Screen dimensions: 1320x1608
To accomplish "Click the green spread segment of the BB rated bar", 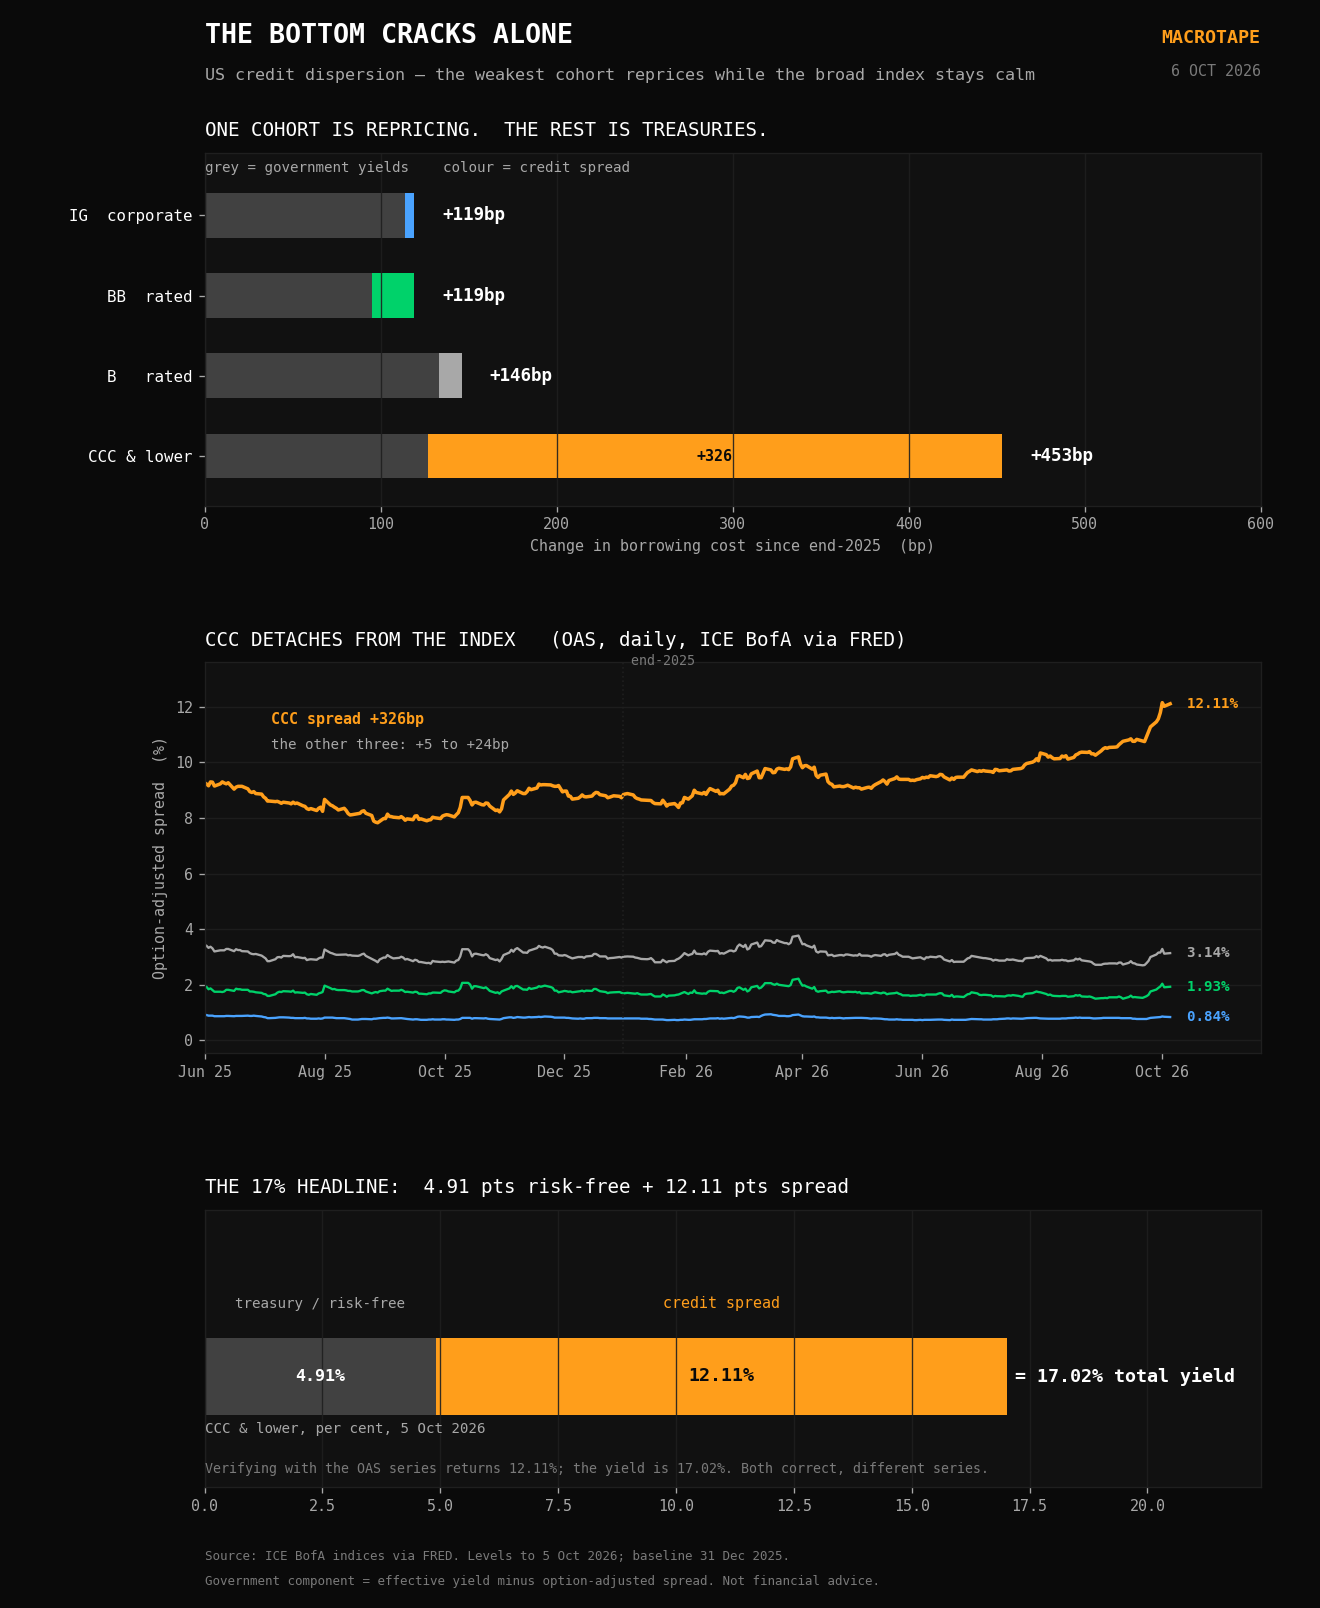I will [393, 296].
